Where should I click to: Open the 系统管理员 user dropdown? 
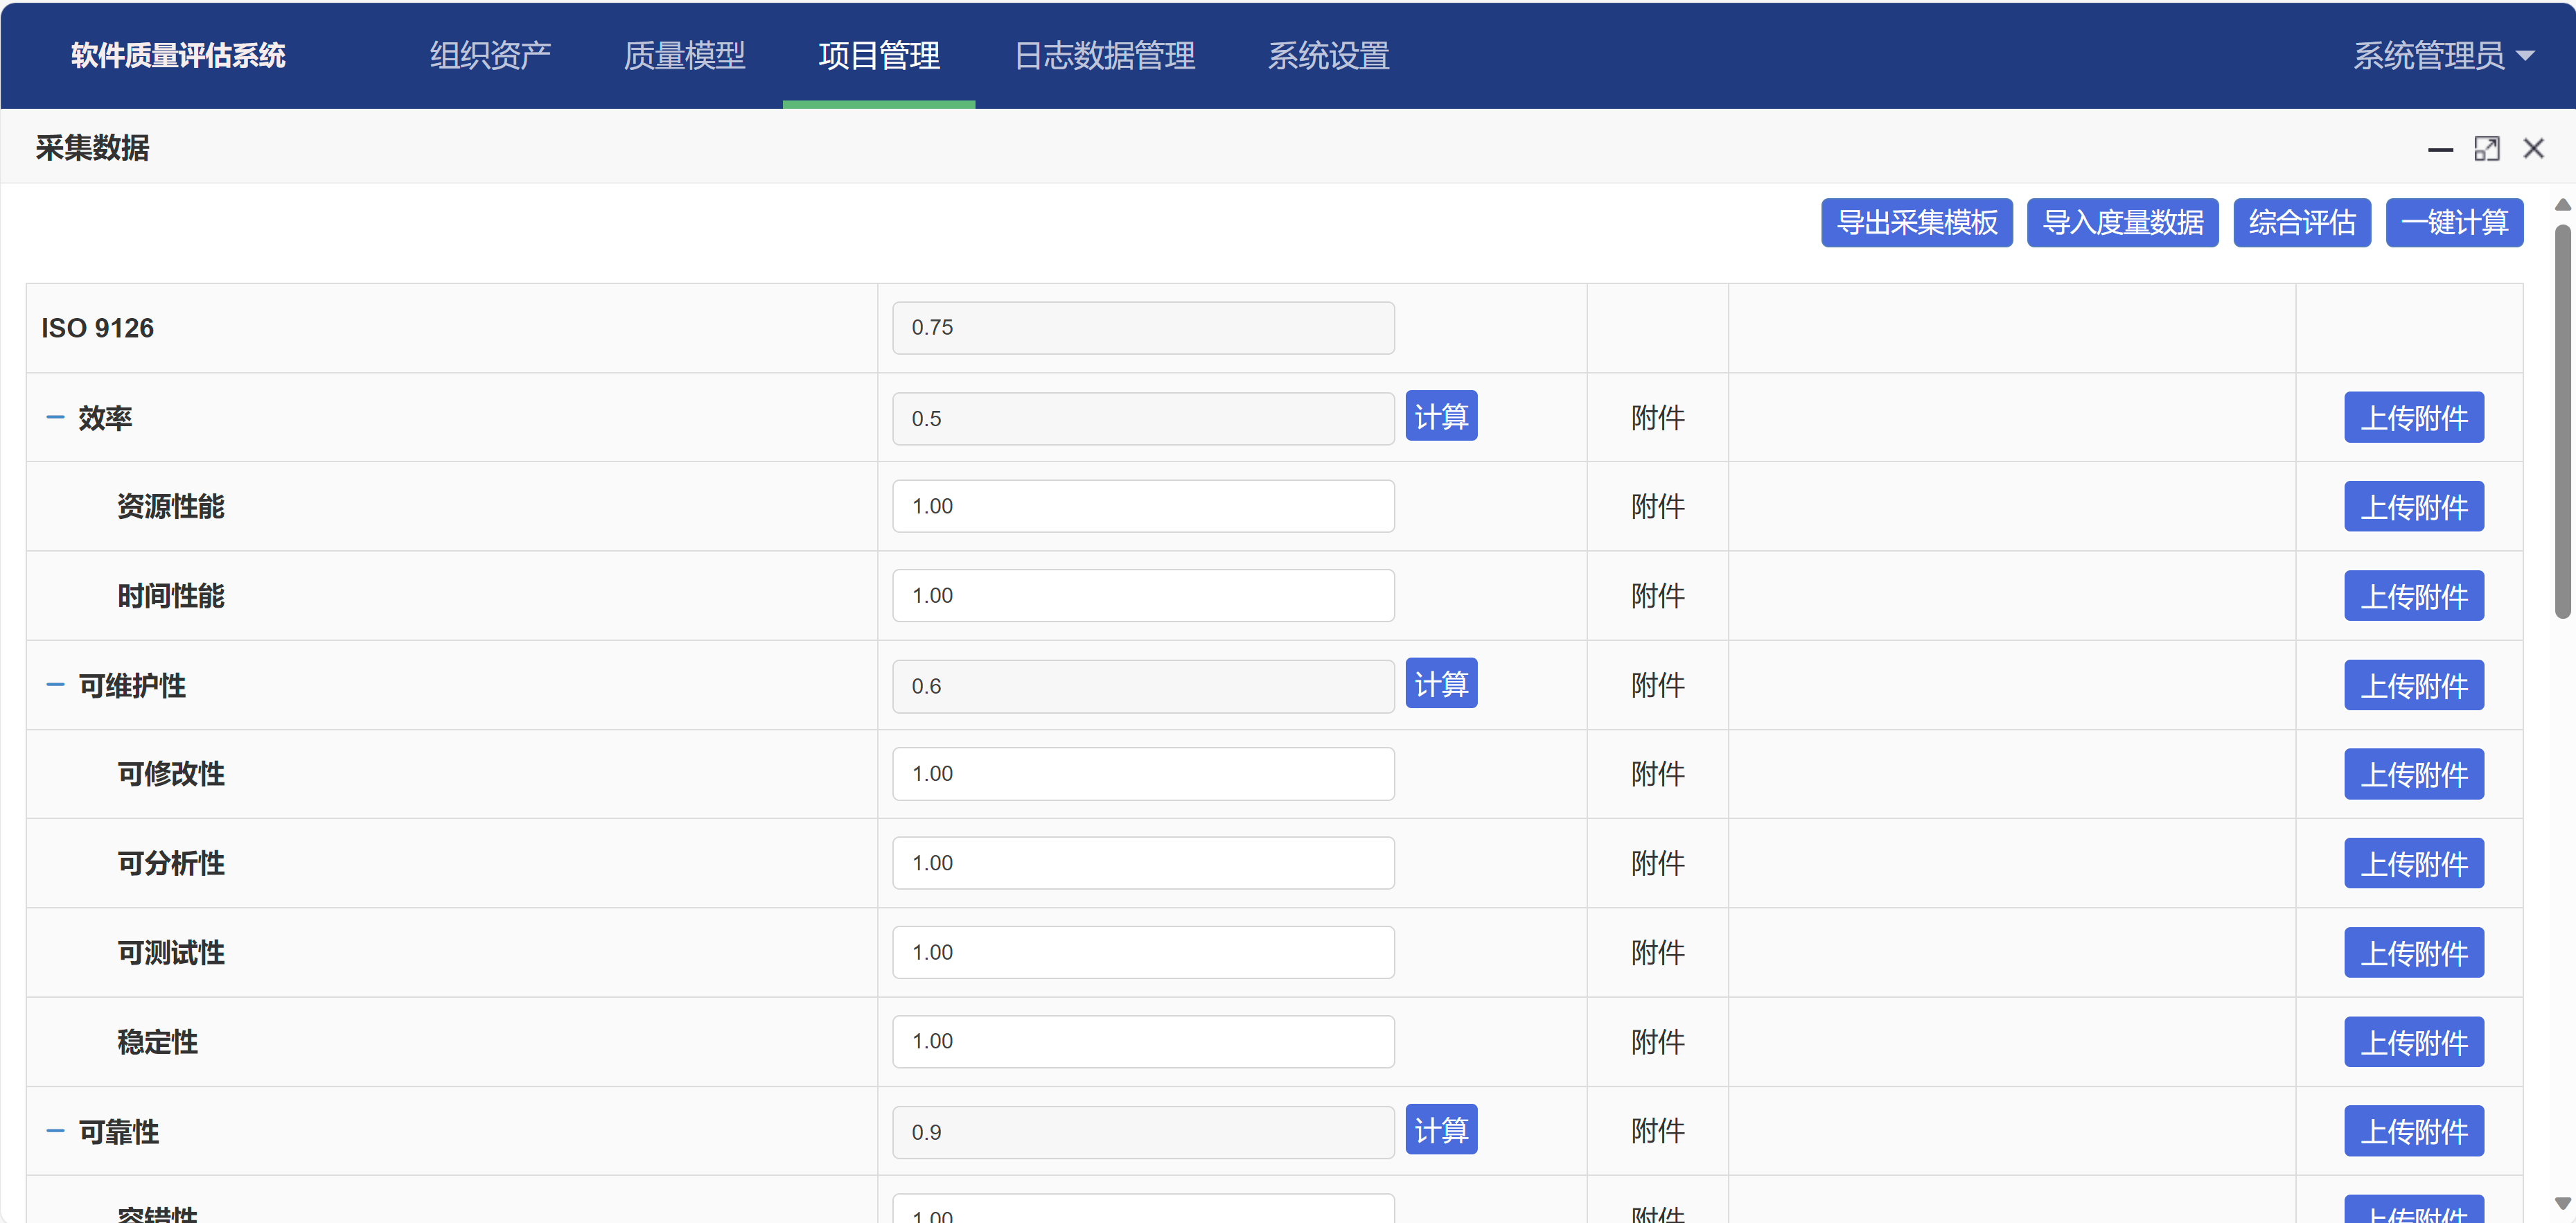coord(2441,56)
